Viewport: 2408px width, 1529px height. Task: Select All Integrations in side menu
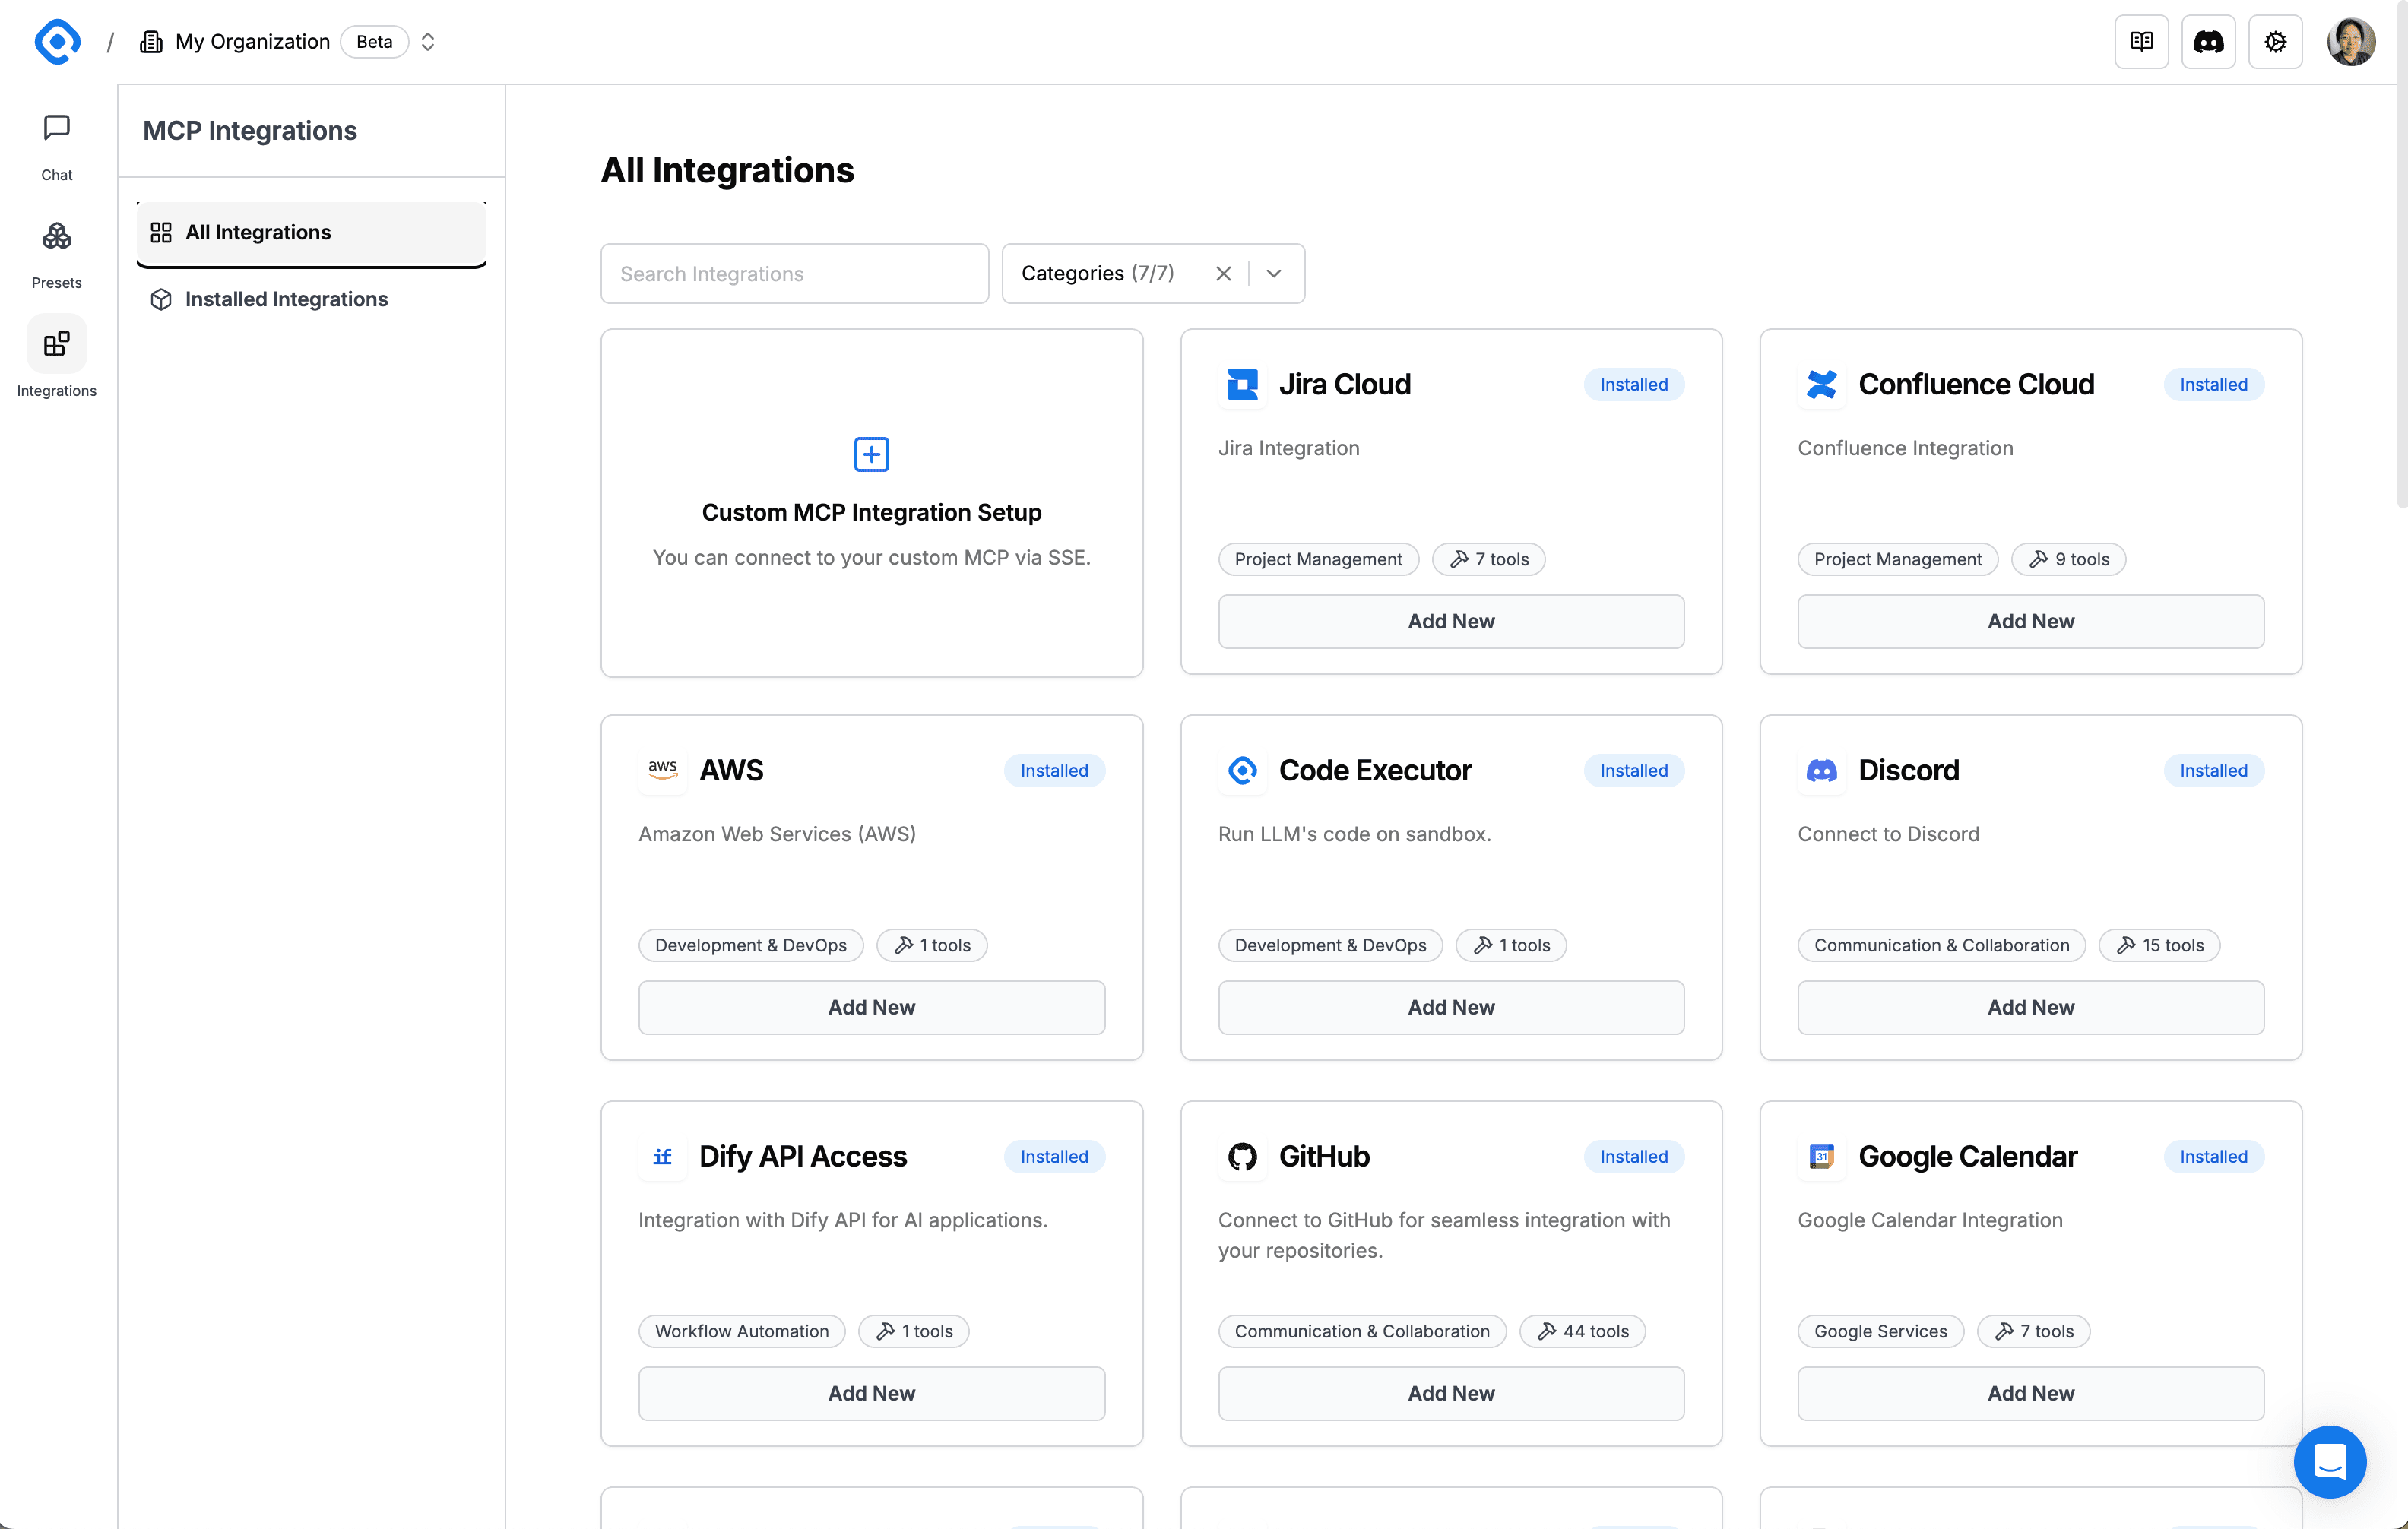click(x=311, y=232)
